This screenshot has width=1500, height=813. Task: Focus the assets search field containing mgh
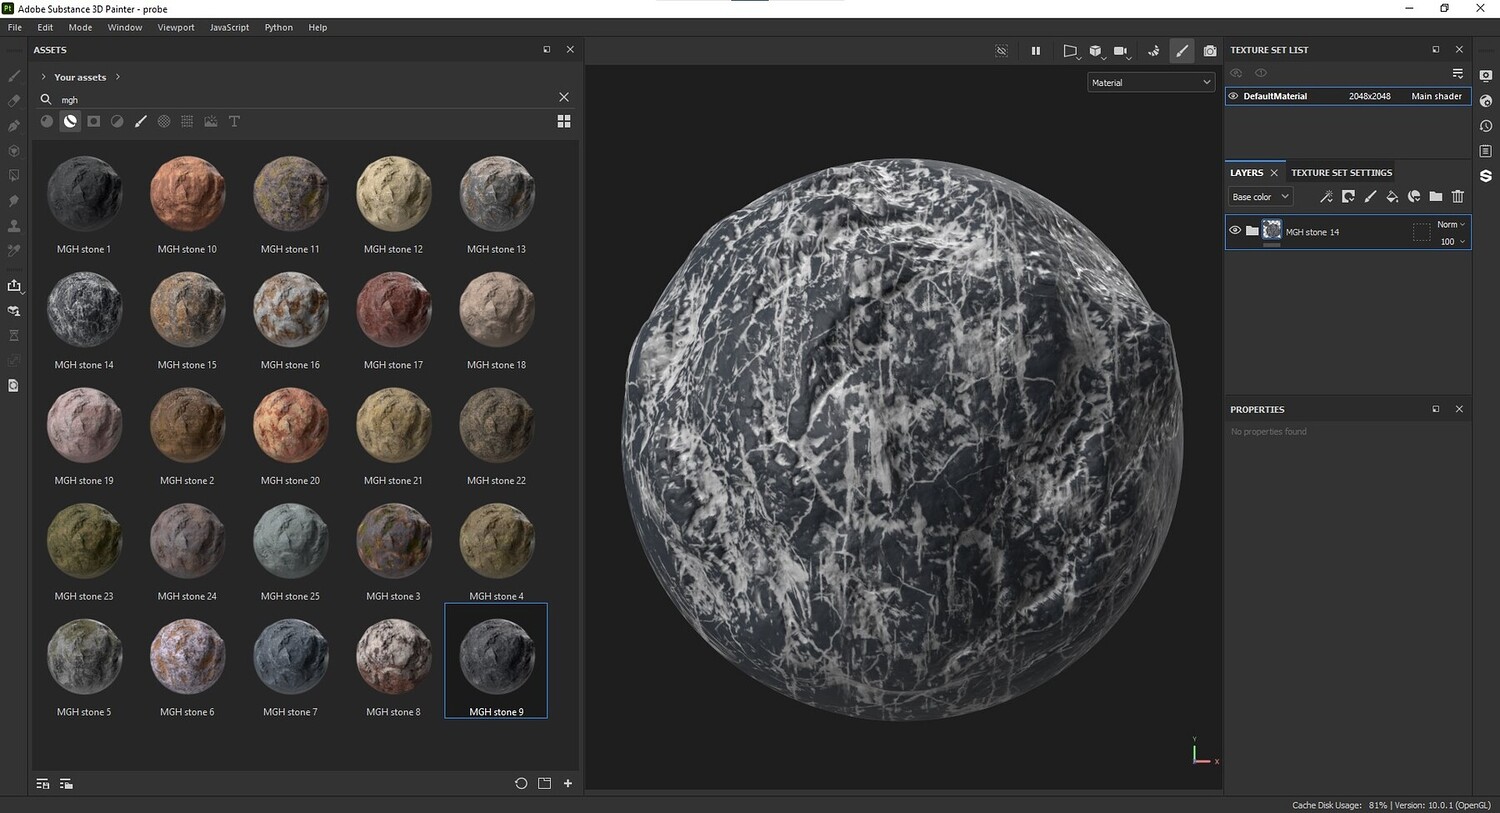(305, 99)
